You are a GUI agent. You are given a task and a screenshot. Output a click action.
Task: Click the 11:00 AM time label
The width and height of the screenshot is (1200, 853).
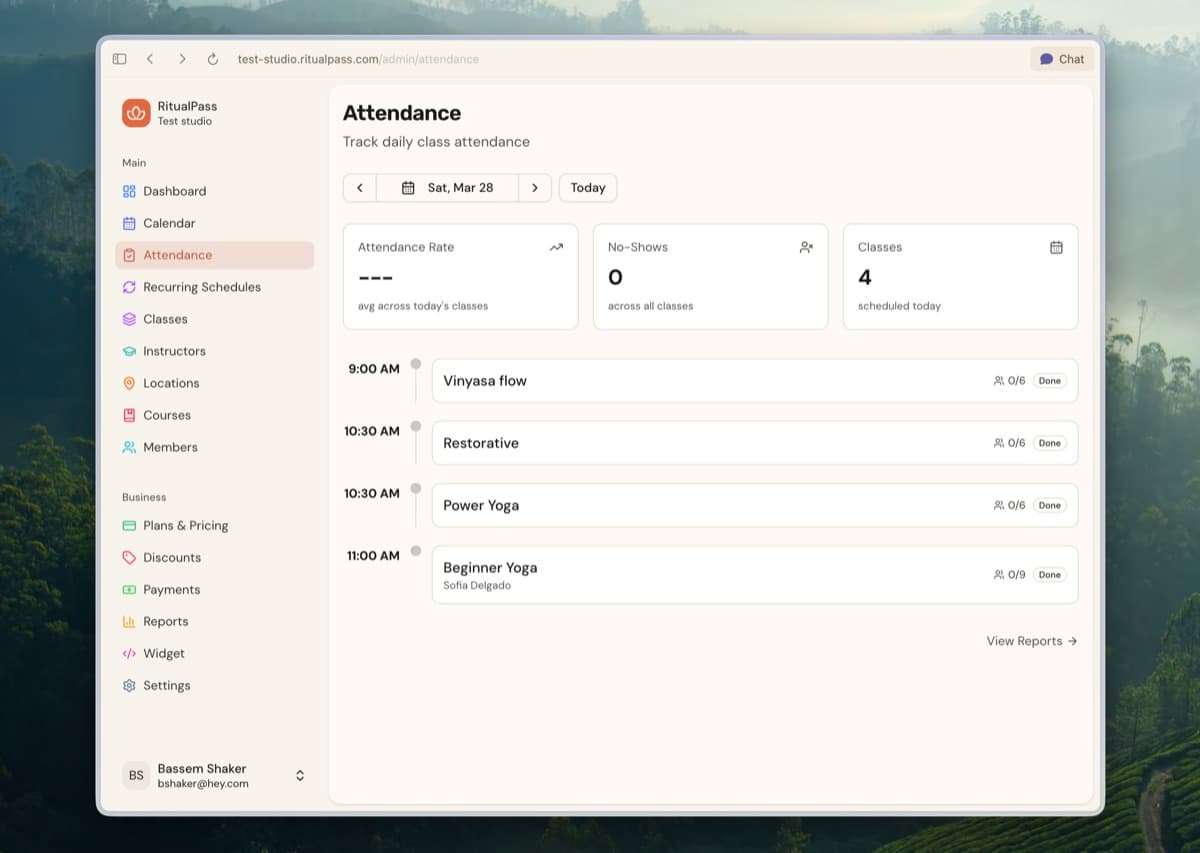(373, 555)
